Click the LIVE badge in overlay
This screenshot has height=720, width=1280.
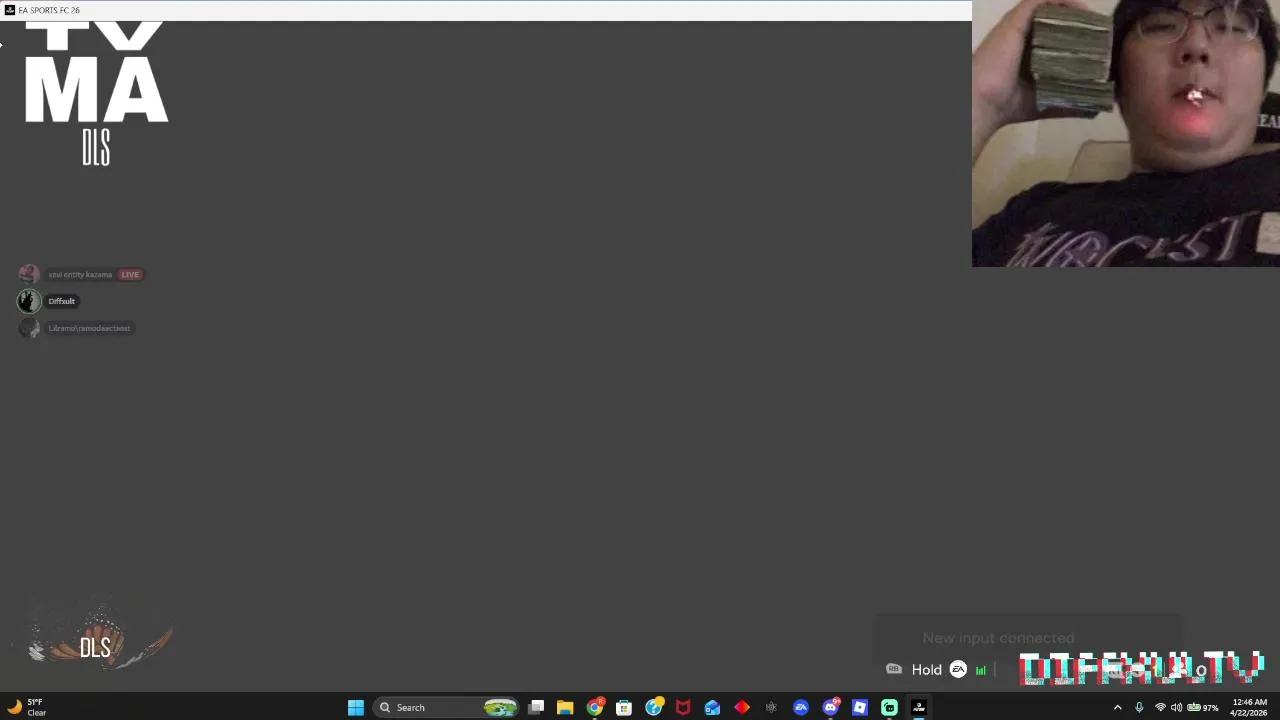coord(130,274)
